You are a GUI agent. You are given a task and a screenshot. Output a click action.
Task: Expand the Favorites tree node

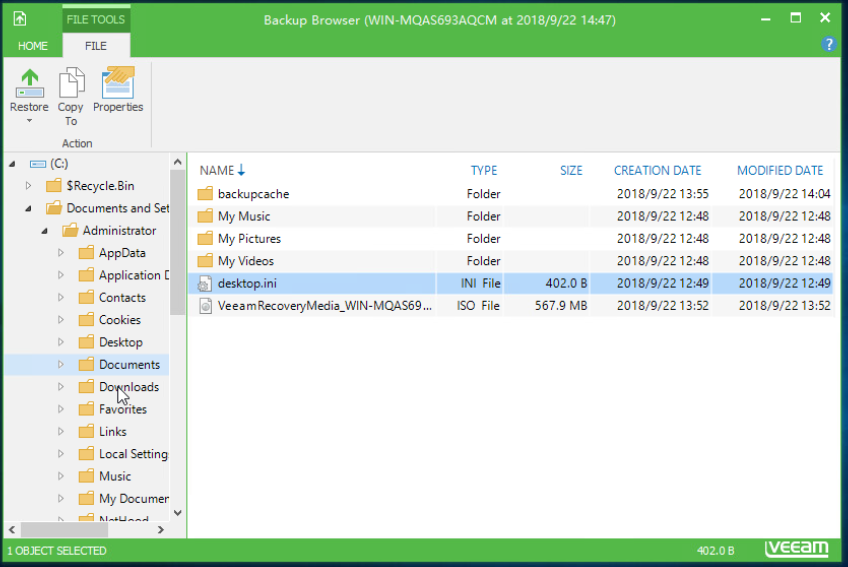61,409
